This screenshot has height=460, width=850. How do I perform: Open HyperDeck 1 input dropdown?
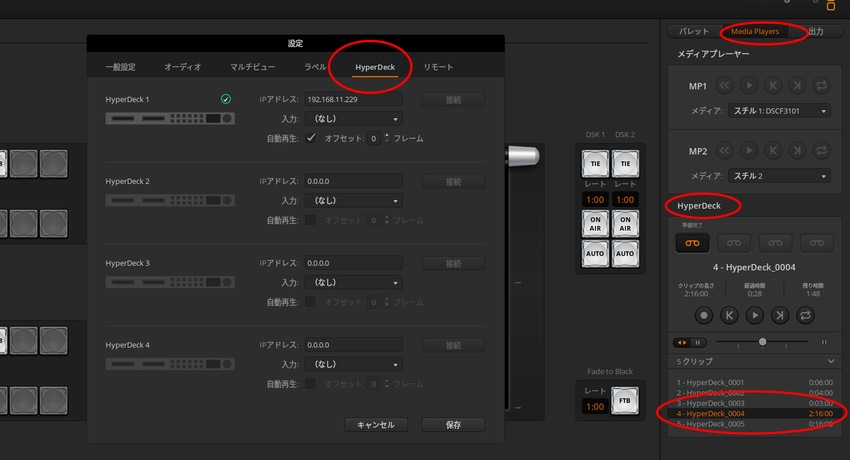pyautogui.click(x=353, y=119)
